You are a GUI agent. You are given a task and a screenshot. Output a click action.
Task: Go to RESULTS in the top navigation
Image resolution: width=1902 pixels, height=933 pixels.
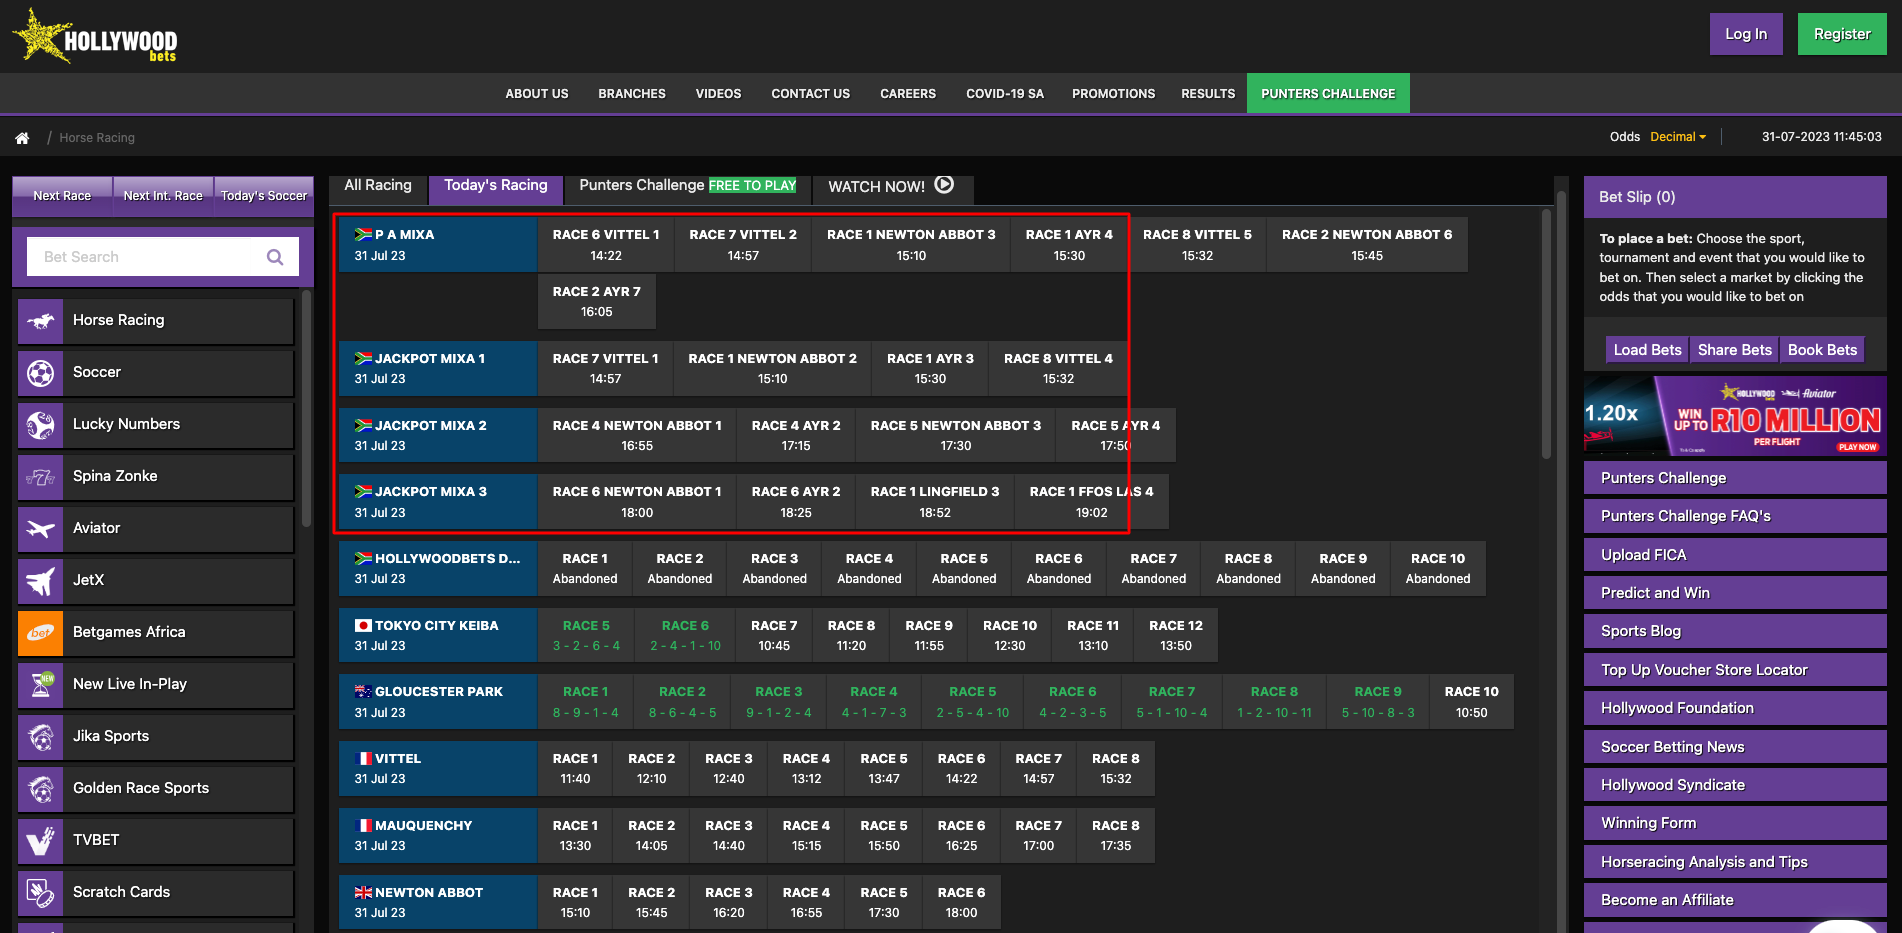point(1207,93)
